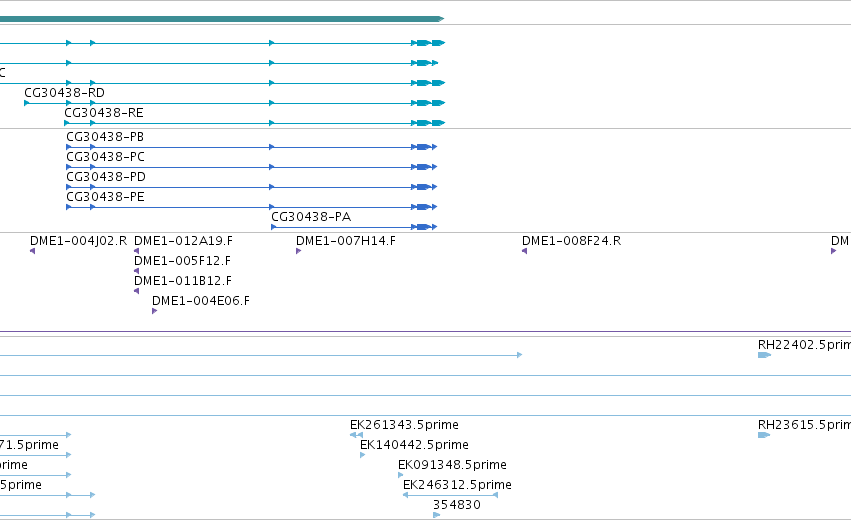
Task: Select the 354830 feature label
Action: tap(456, 505)
